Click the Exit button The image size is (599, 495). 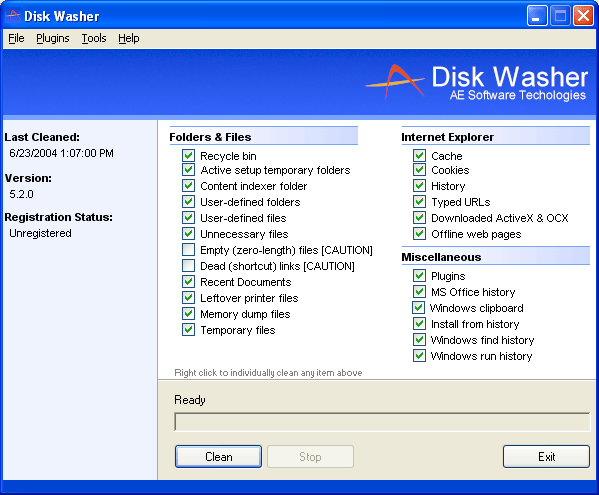coord(546,456)
